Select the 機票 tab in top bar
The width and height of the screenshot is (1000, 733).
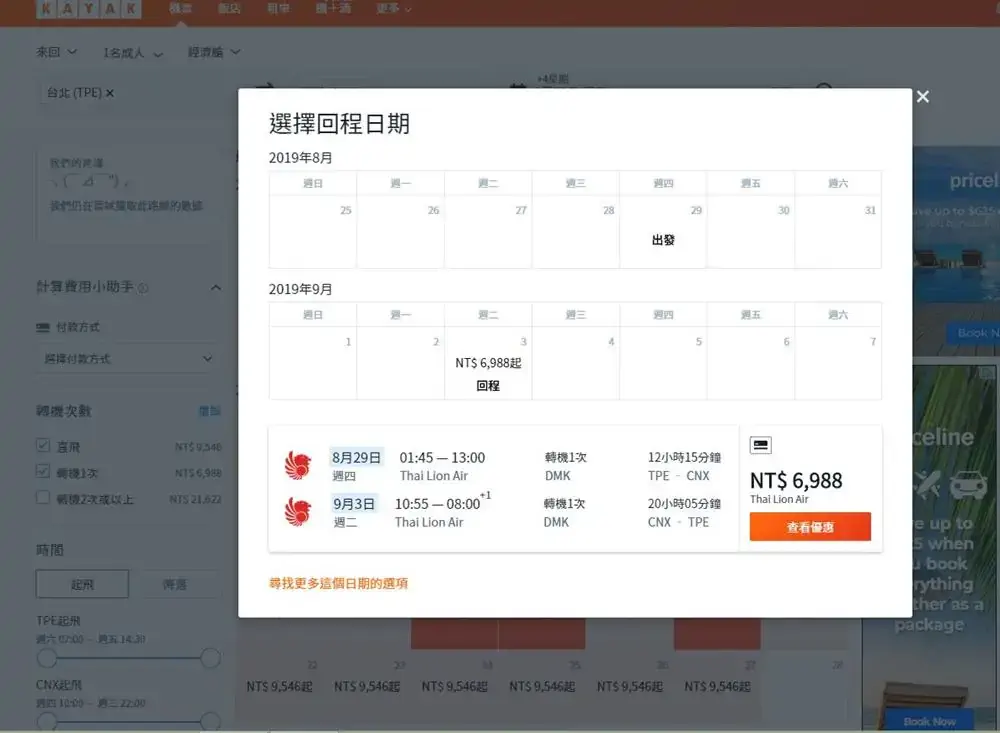pos(180,8)
